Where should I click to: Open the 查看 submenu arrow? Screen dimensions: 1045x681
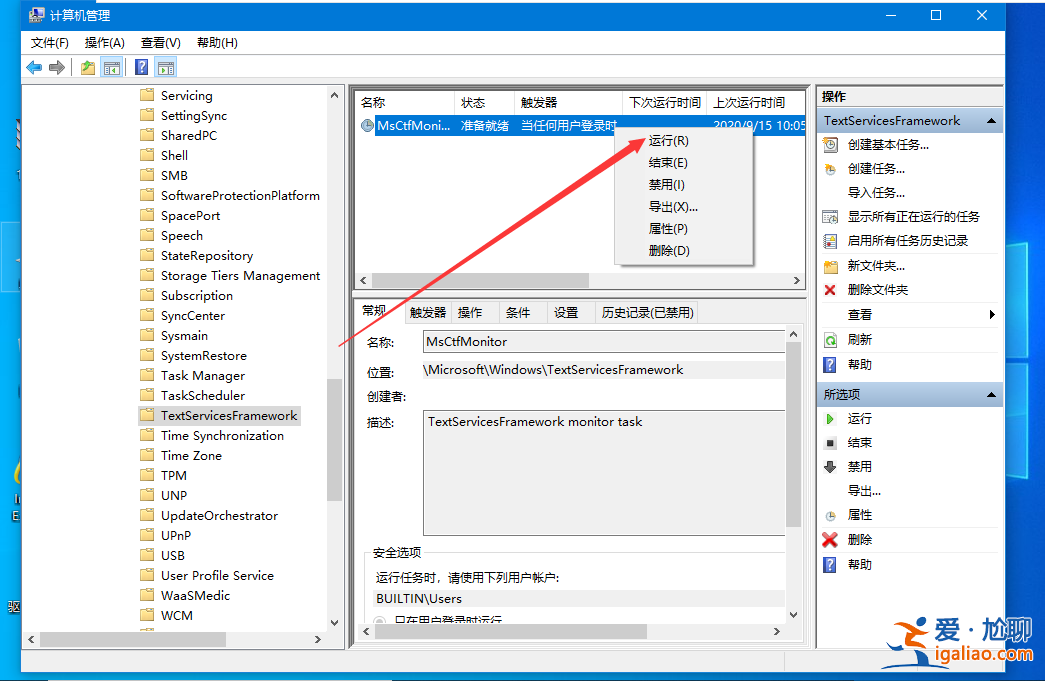tap(991, 313)
